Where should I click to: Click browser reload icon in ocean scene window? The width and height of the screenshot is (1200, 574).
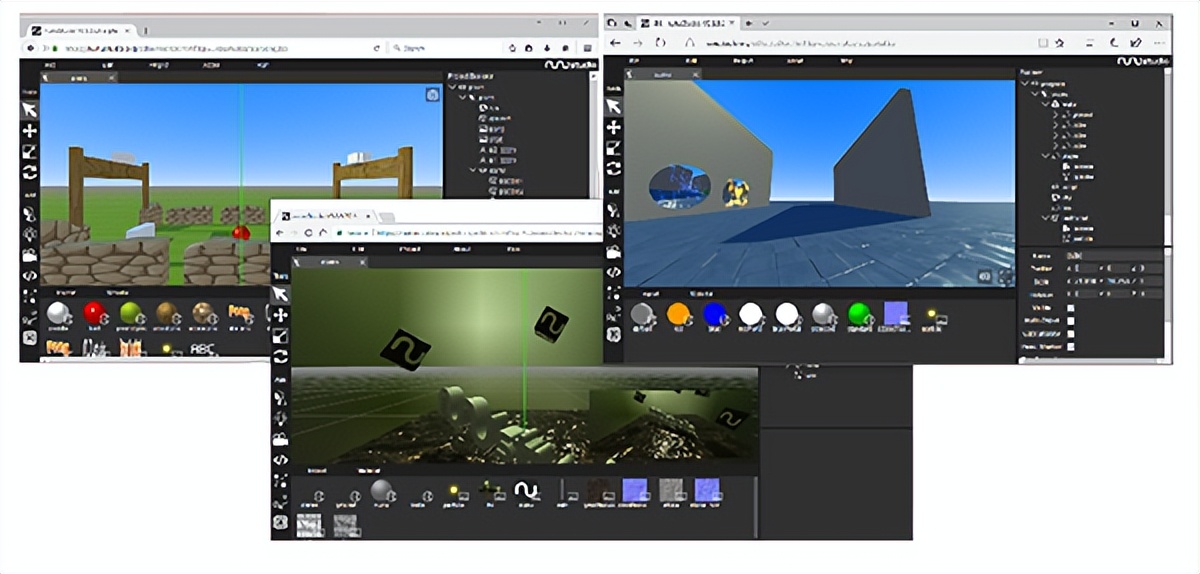click(661, 43)
